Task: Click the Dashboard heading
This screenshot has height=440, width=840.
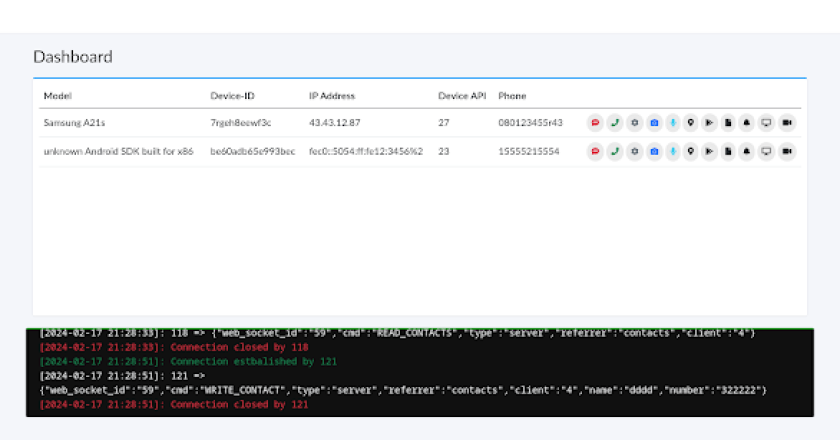Action: click(x=73, y=57)
